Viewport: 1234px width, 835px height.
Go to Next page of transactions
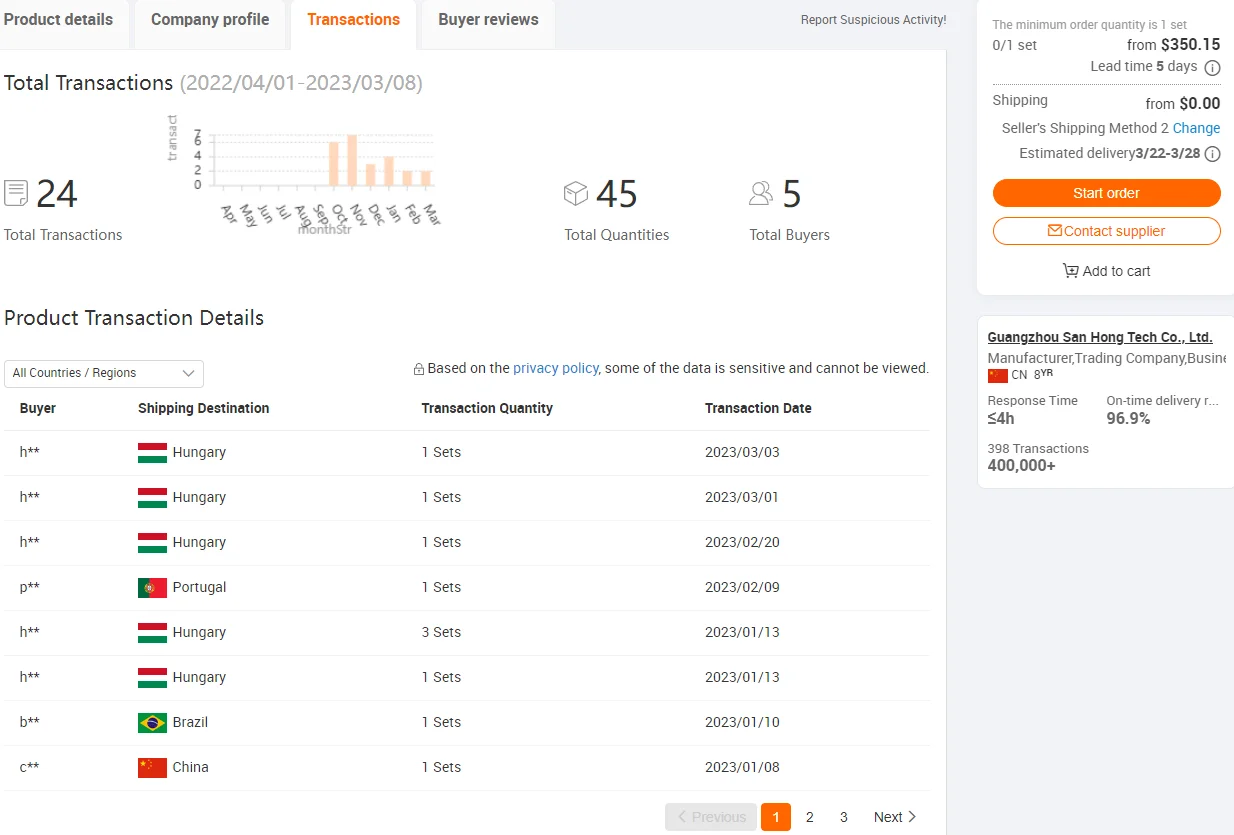pos(894,817)
